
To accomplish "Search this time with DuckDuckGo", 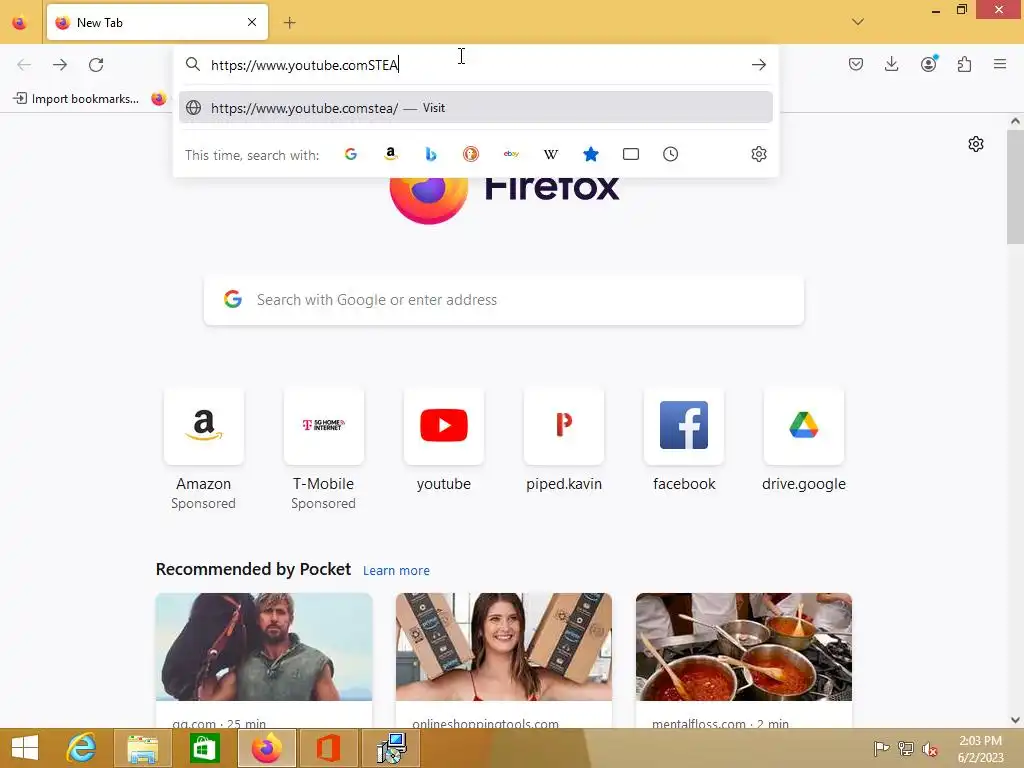I will click(x=471, y=154).
